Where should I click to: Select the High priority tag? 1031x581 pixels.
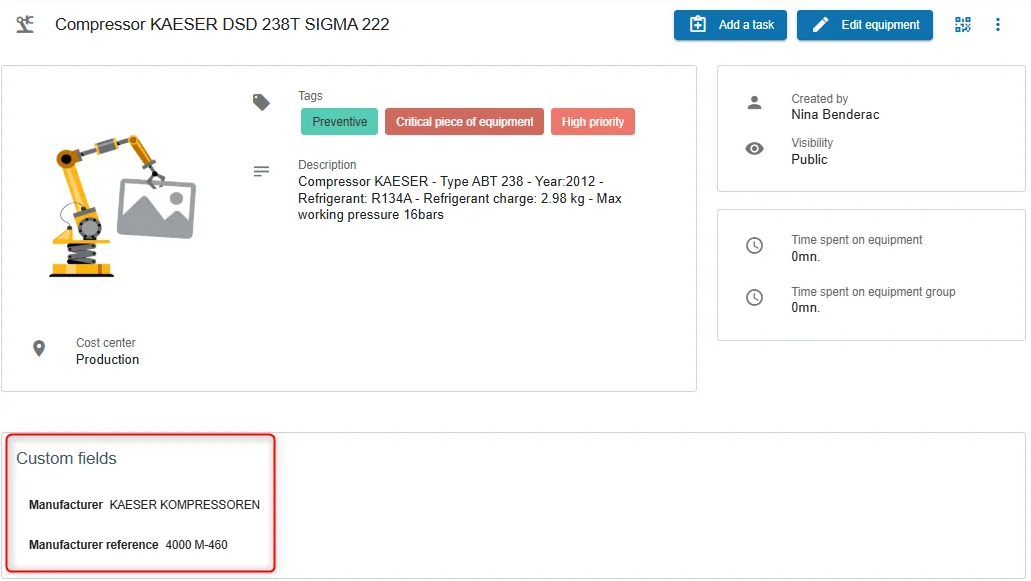(x=592, y=122)
